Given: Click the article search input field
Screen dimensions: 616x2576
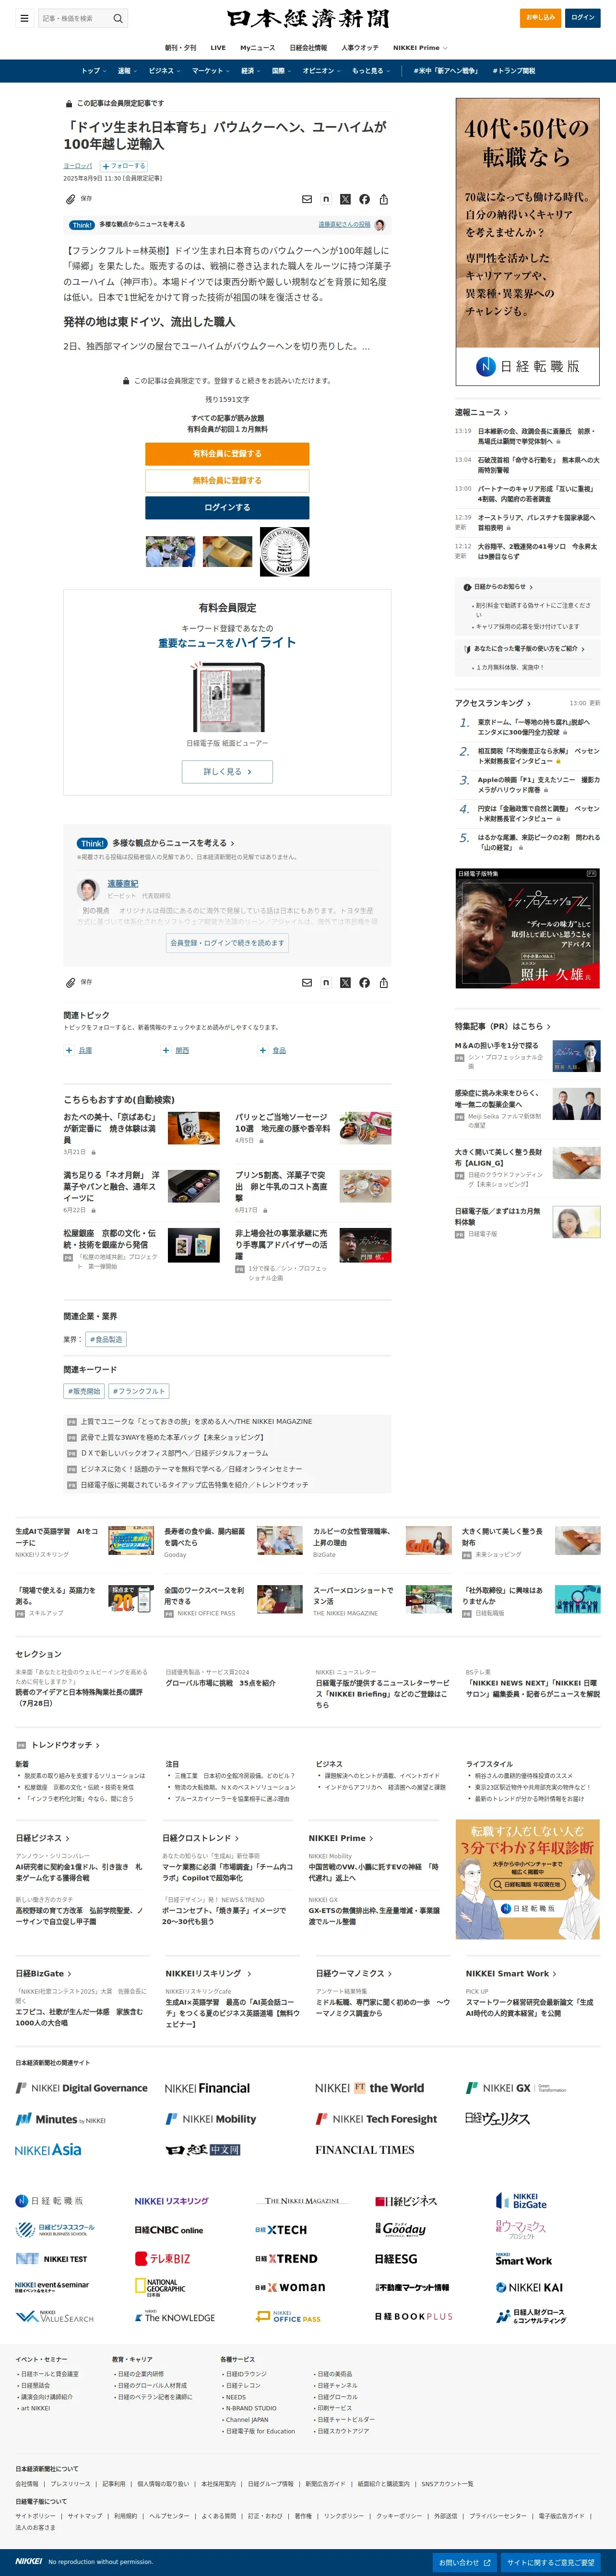Looking at the screenshot, I should pyautogui.click(x=75, y=18).
